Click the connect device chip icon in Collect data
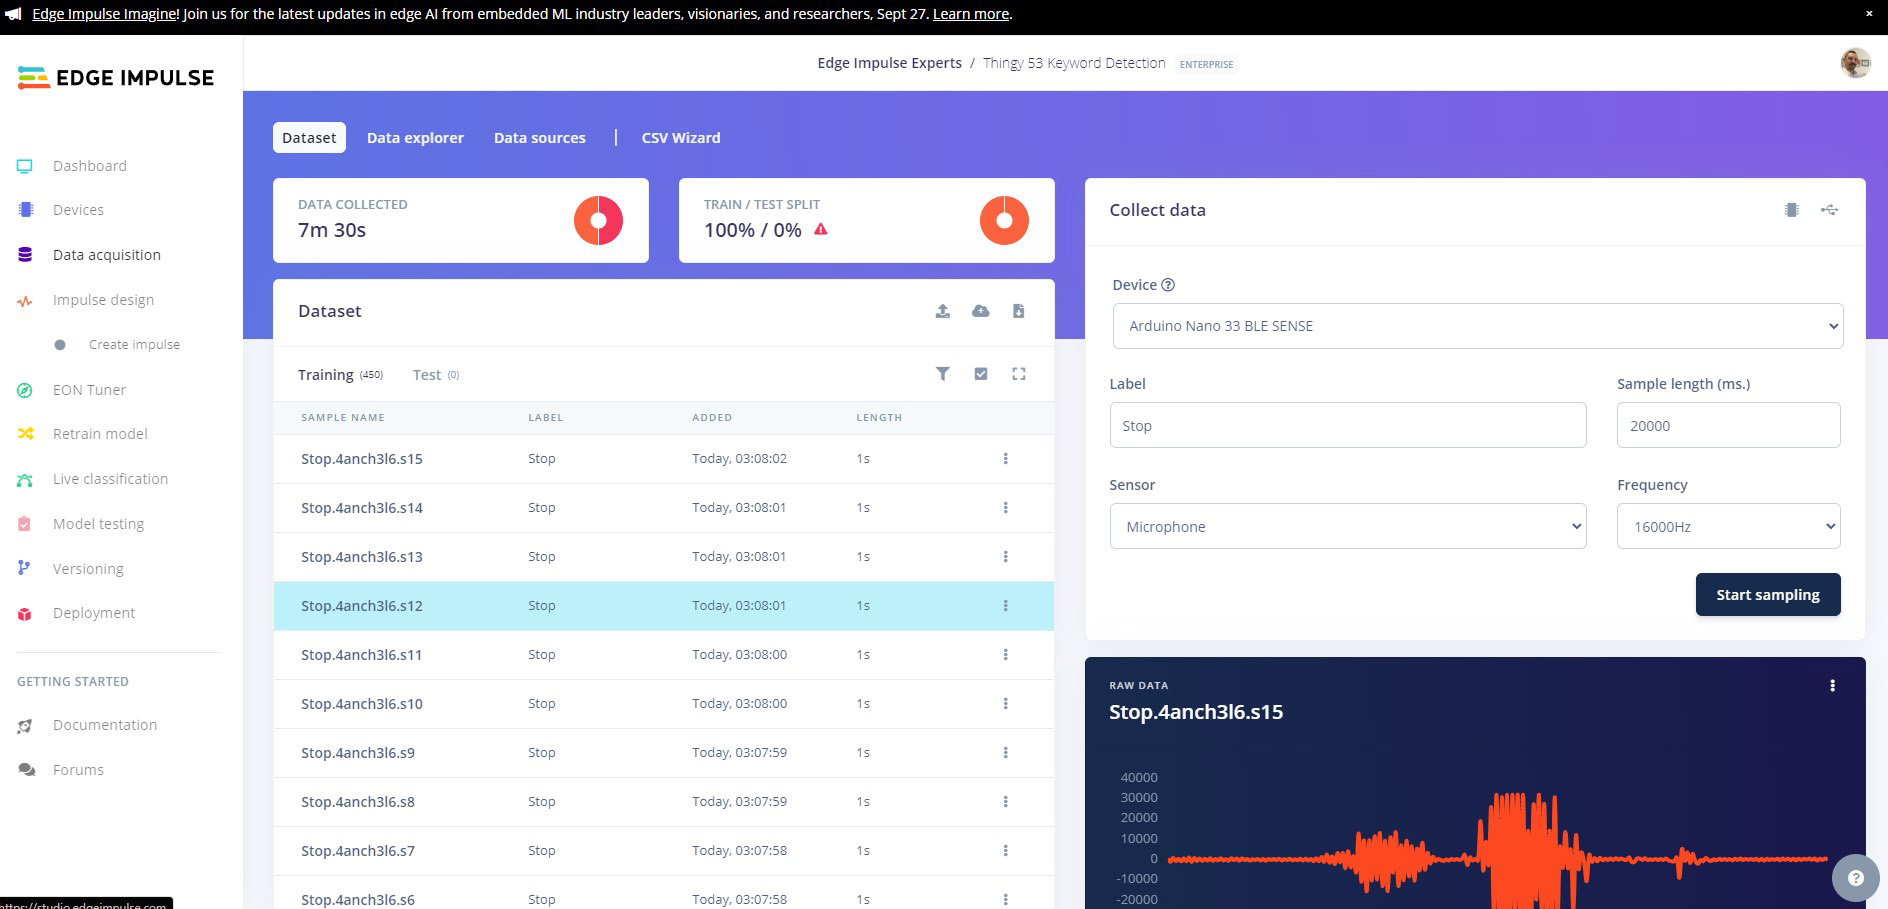This screenshot has width=1888, height=909. click(1791, 210)
